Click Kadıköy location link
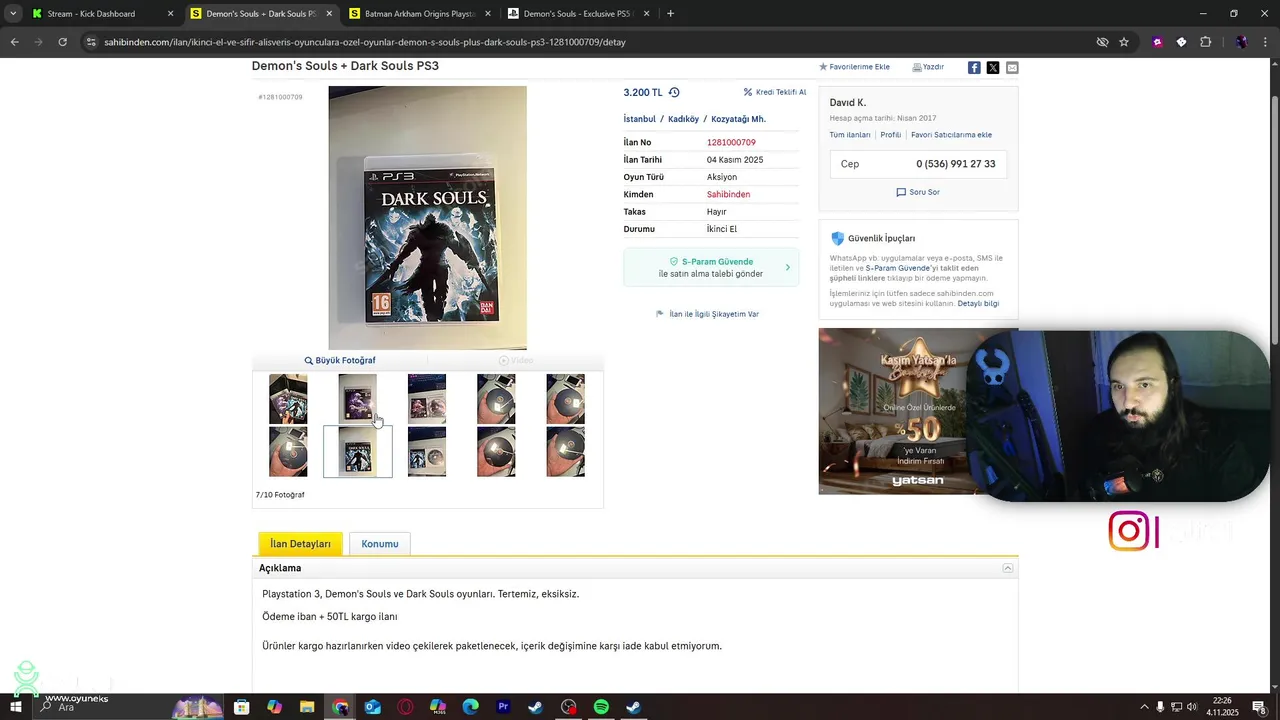Screen dimensions: 1280x720 coord(683,119)
